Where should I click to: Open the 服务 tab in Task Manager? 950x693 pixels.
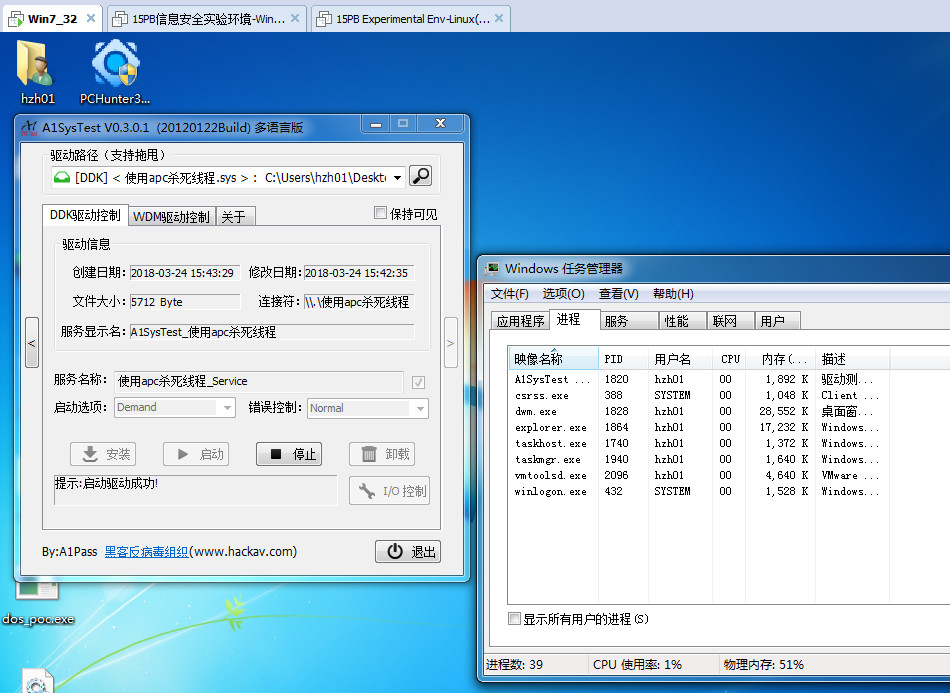pyautogui.click(x=629, y=321)
